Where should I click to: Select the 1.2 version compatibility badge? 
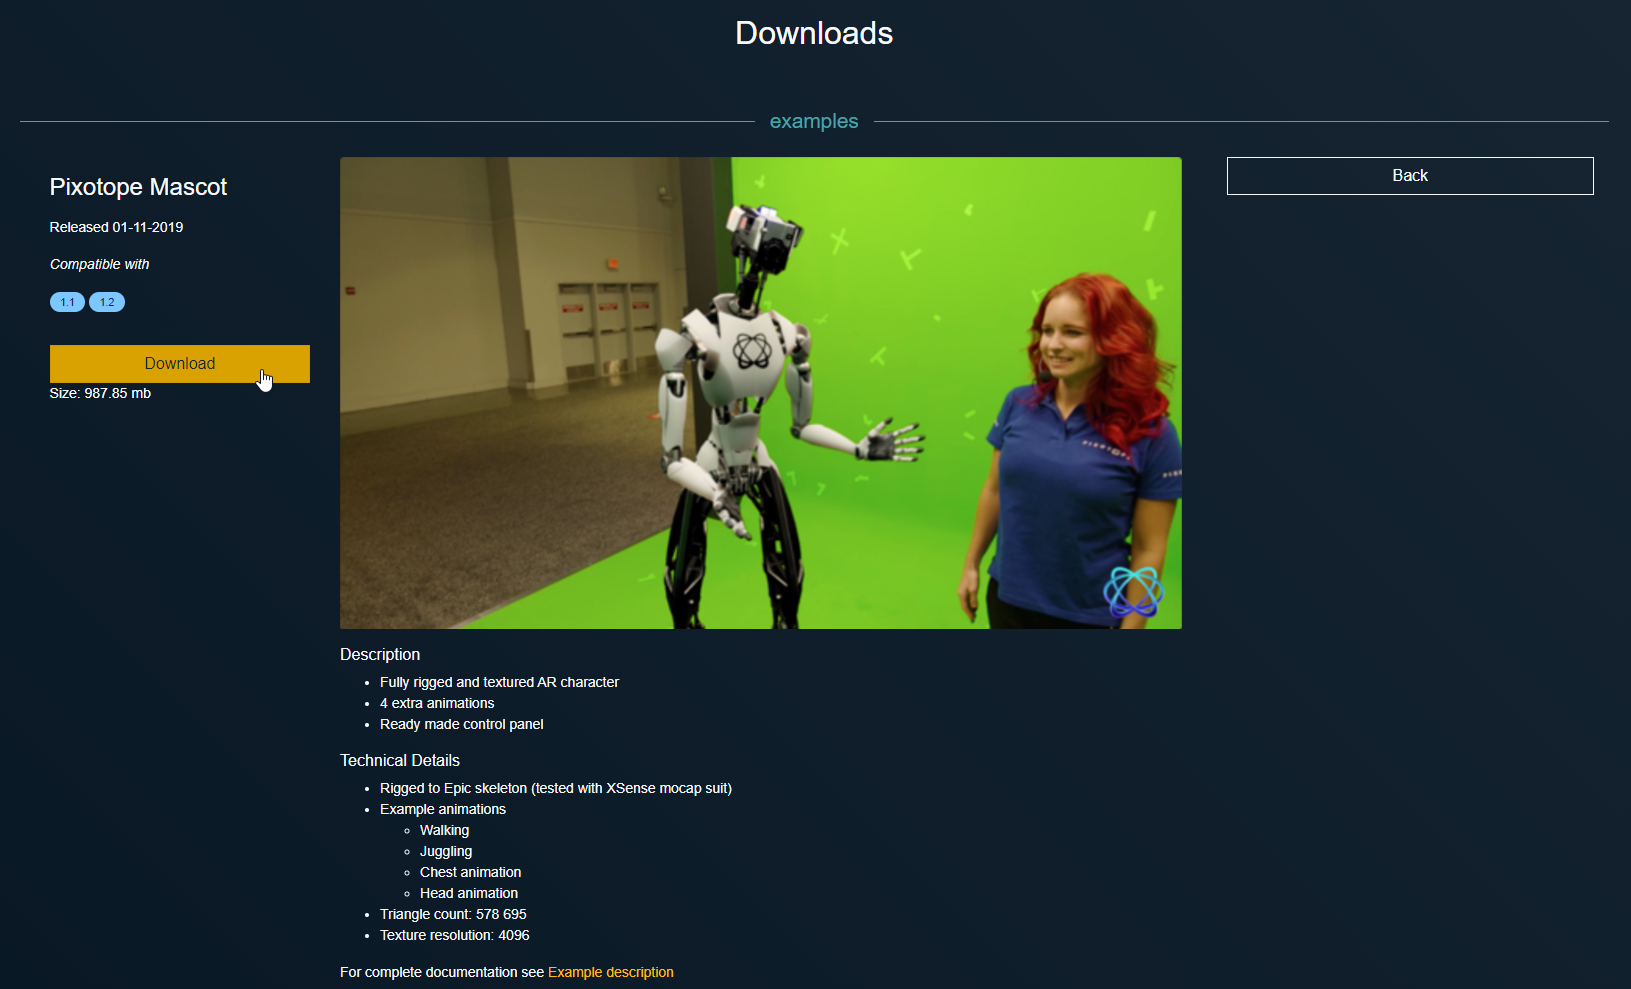[x=107, y=302]
